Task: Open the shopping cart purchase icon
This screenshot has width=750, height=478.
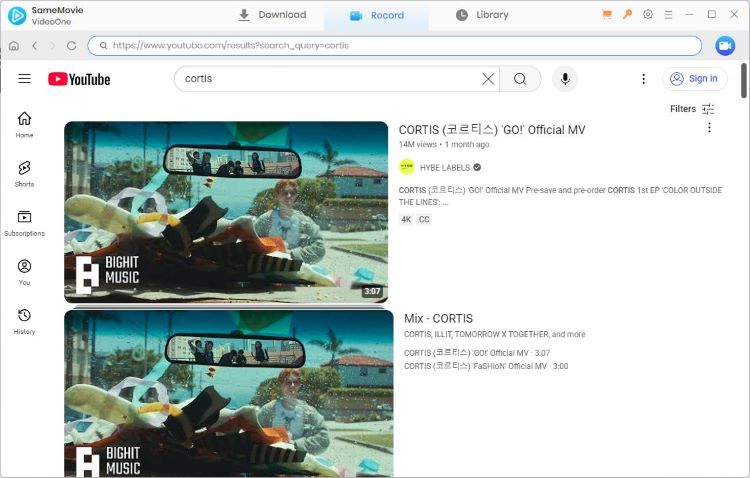Action: pyautogui.click(x=607, y=14)
